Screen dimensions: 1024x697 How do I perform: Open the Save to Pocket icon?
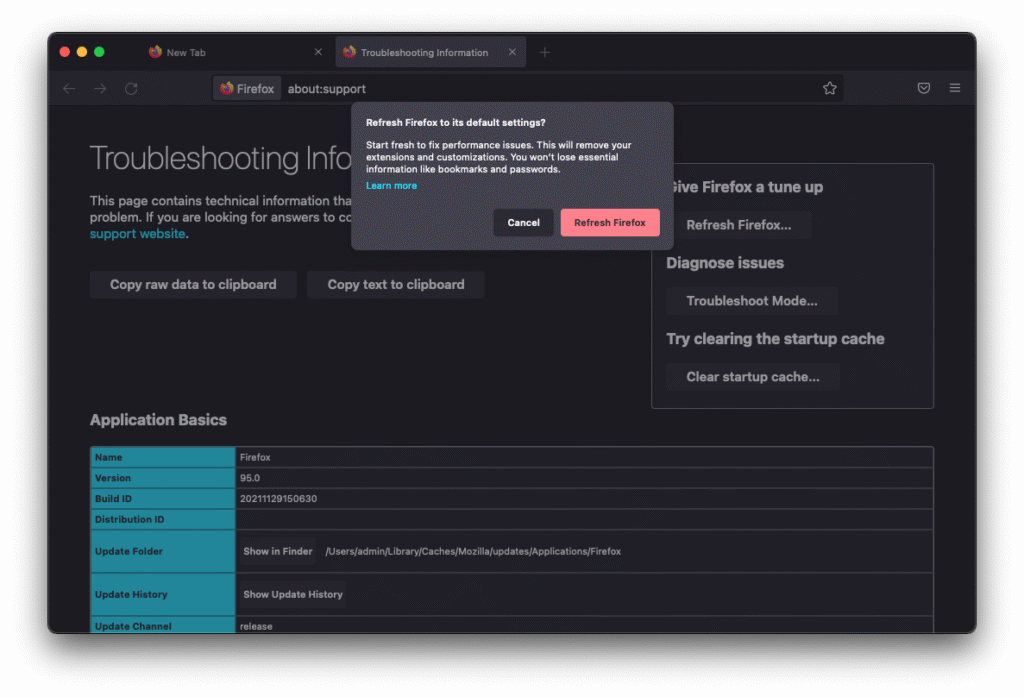924,89
